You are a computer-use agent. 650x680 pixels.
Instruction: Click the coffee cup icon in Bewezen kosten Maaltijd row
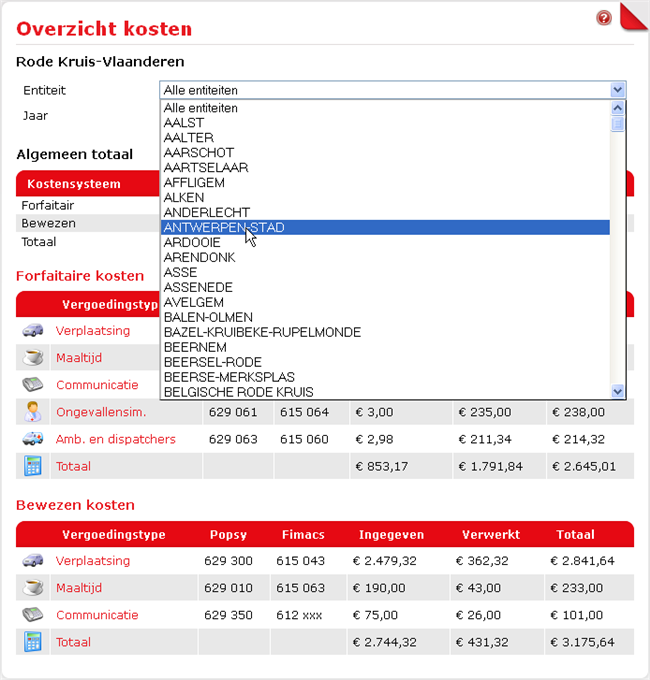[33, 587]
